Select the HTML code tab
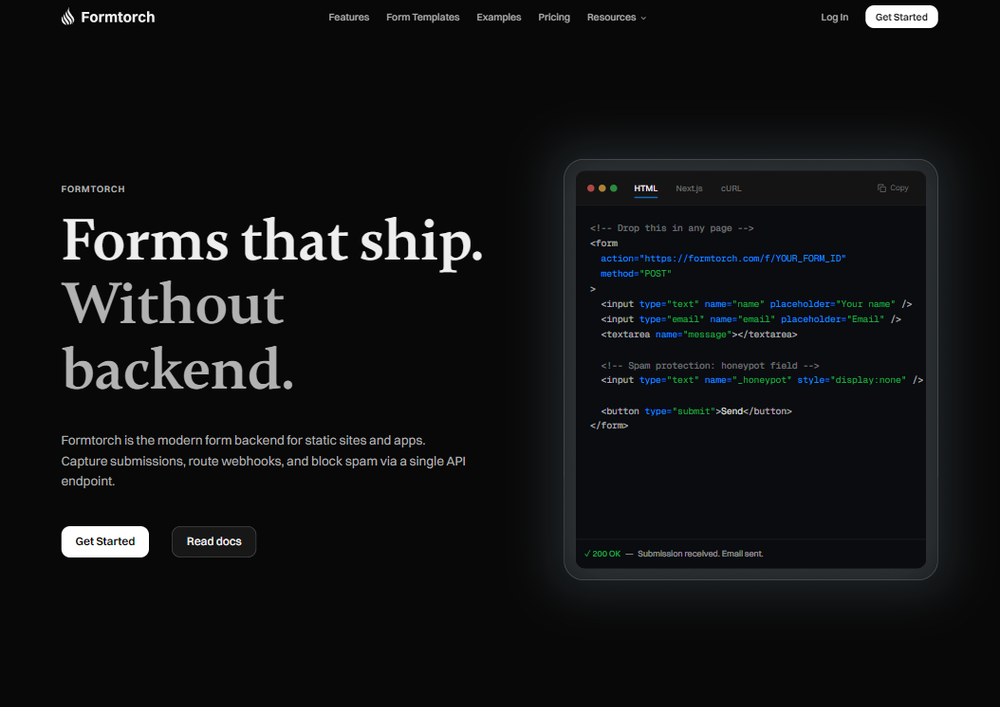1000x707 pixels. (x=645, y=188)
